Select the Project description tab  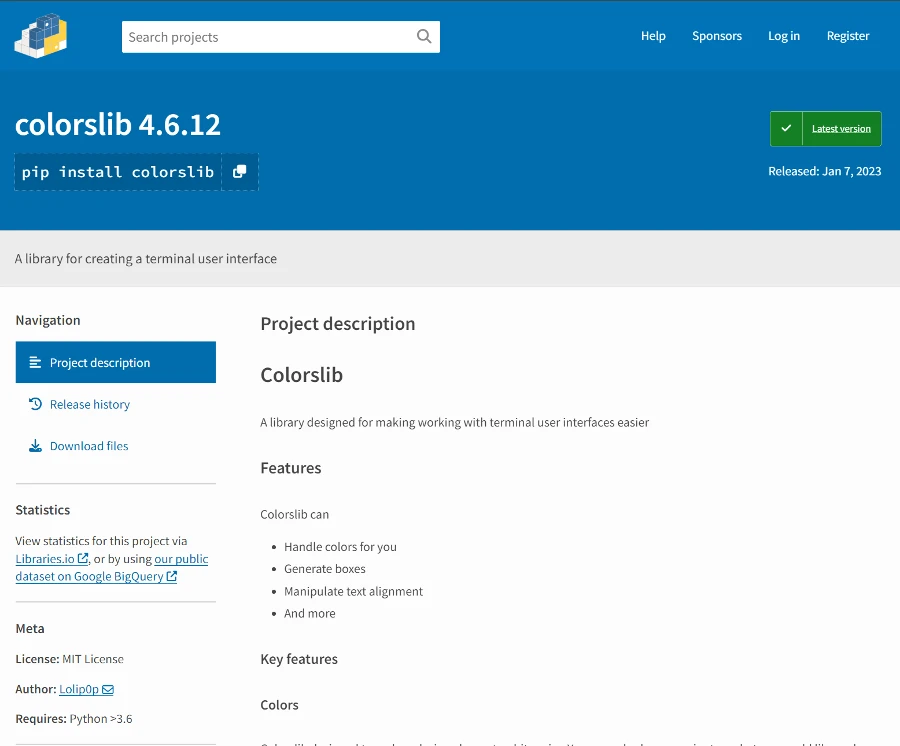[x=100, y=363]
